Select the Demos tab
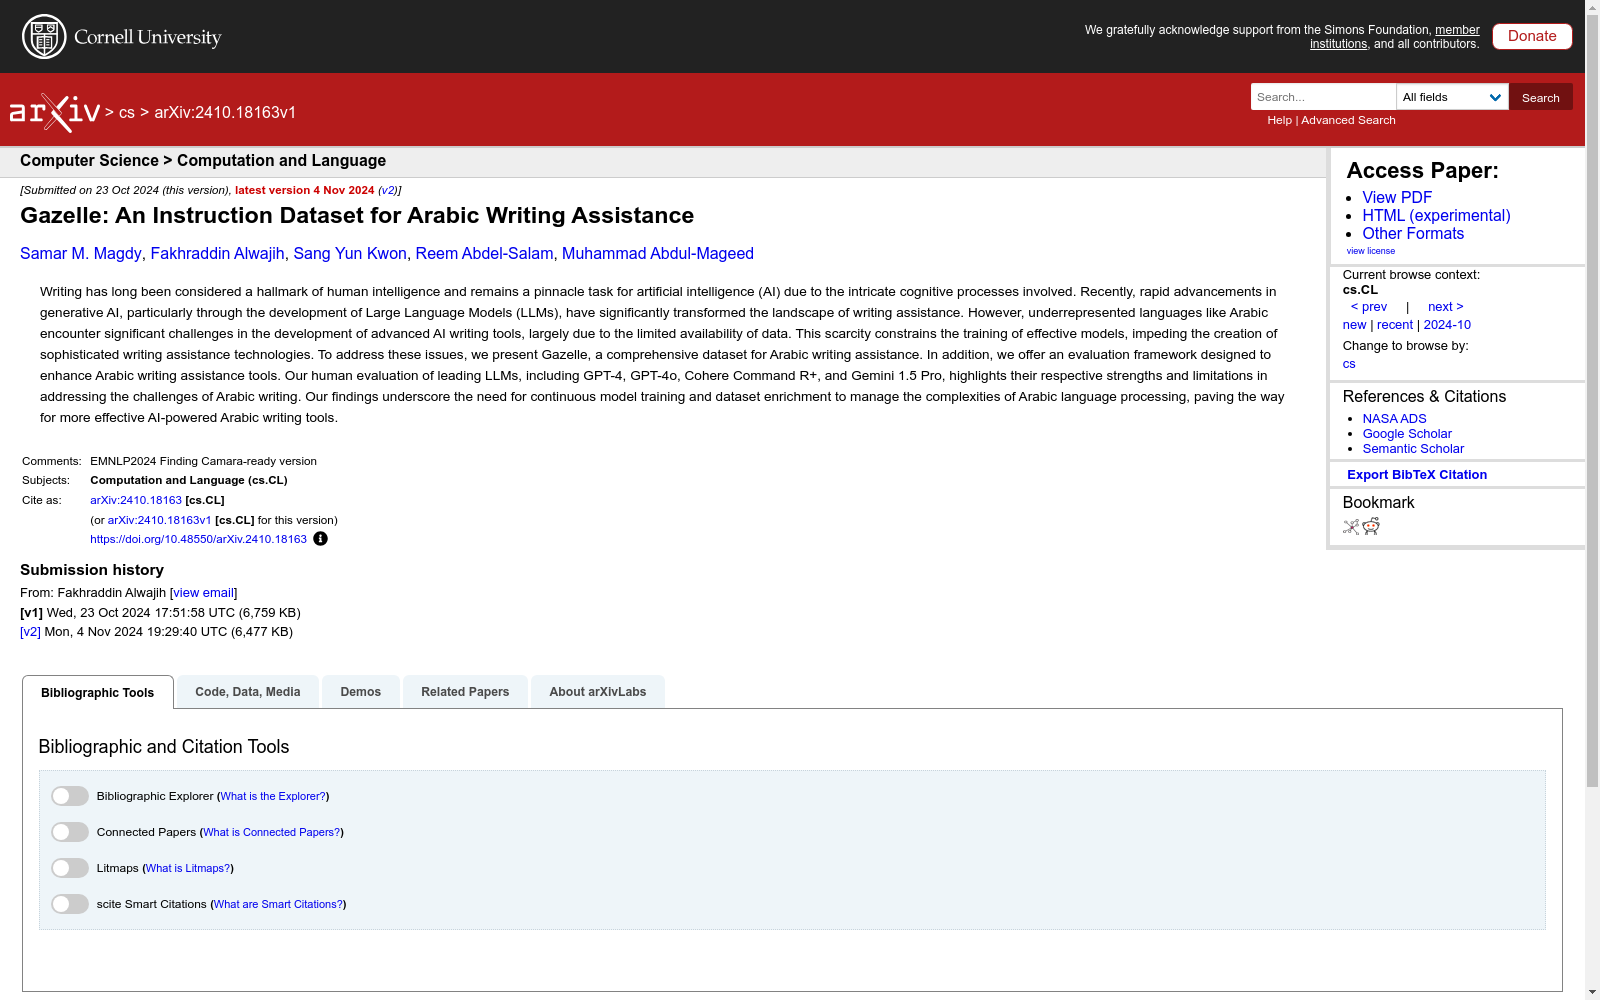The image size is (1600, 1000). point(361,692)
